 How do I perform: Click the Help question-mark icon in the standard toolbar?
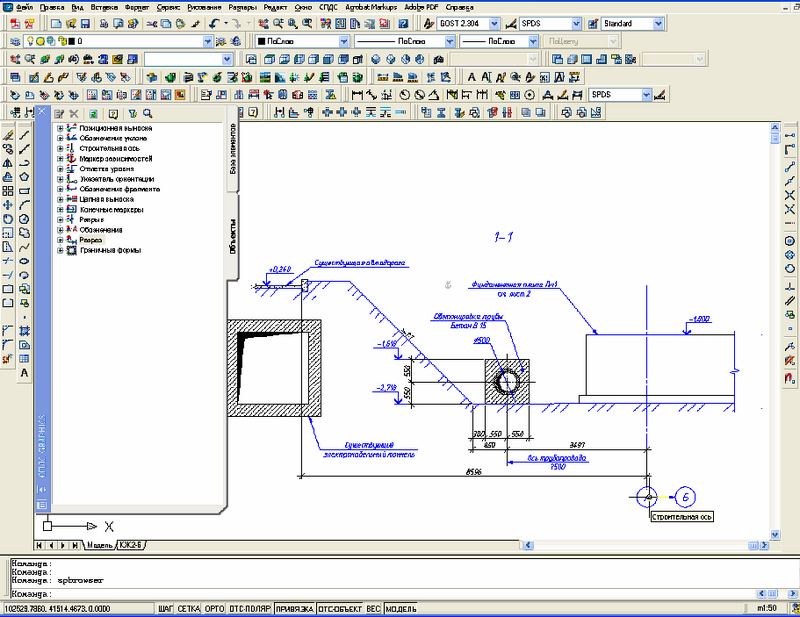(403, 23)
